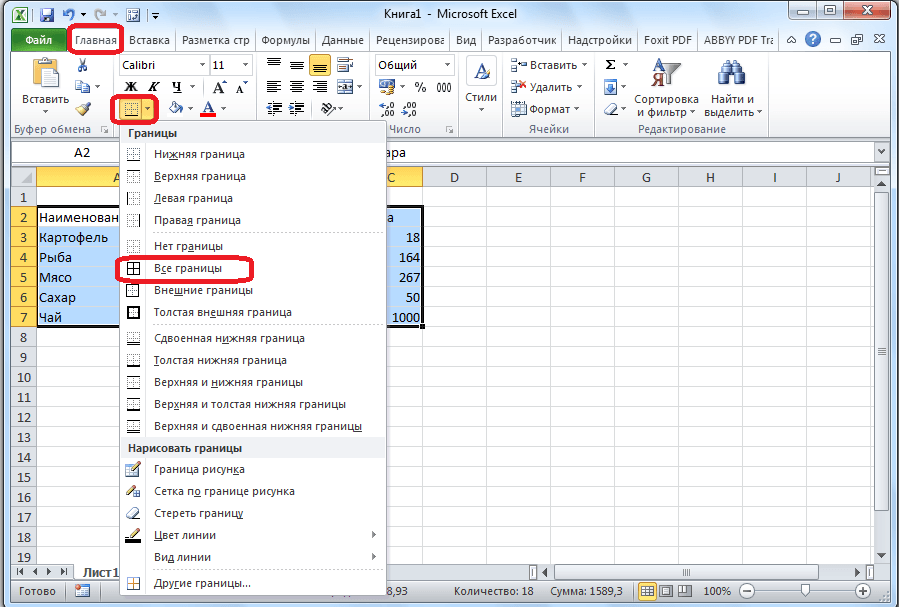Expand the 'Цвет линии' submenu

tap(252, 535)
